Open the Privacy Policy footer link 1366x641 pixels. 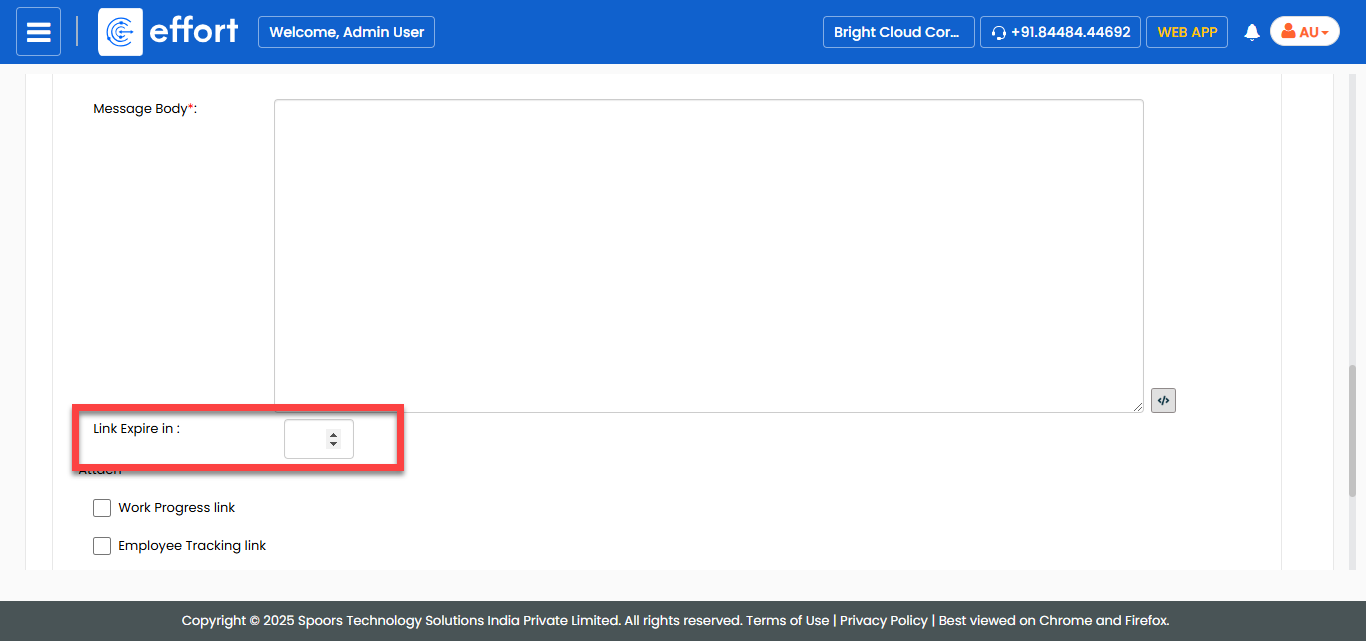[x=883, y=621]
